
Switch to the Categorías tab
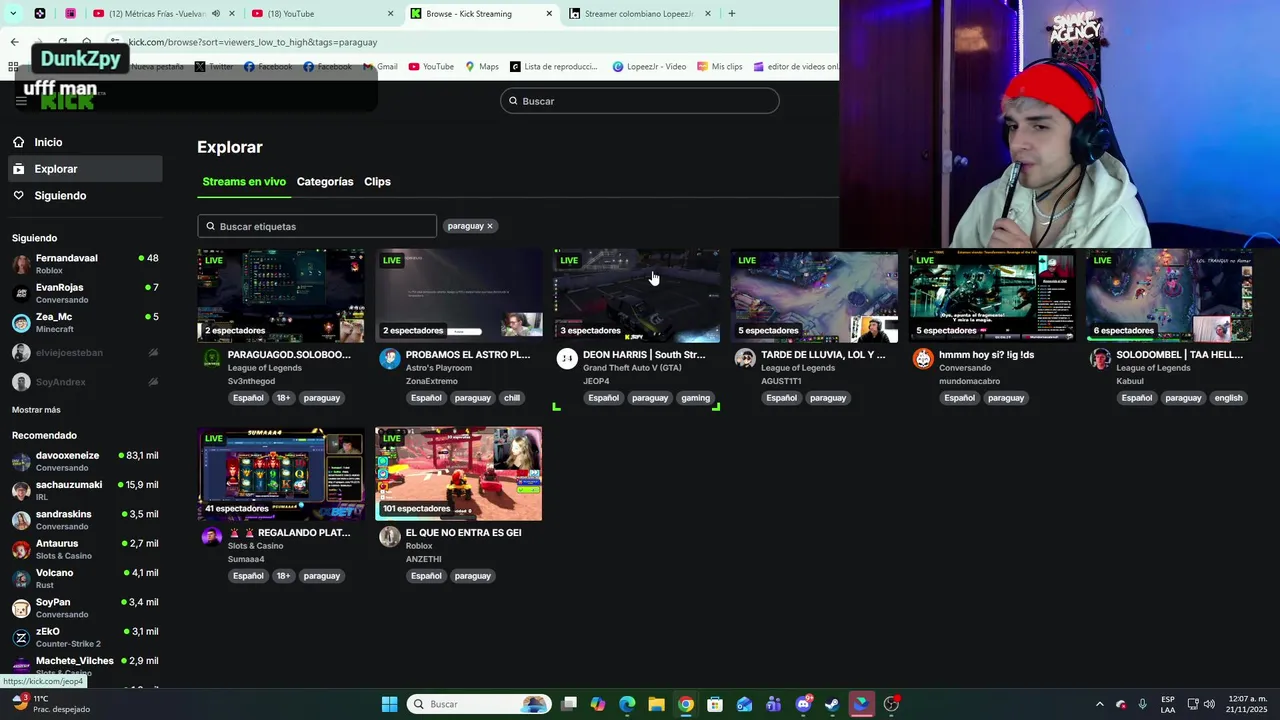[x=325, y=181]
